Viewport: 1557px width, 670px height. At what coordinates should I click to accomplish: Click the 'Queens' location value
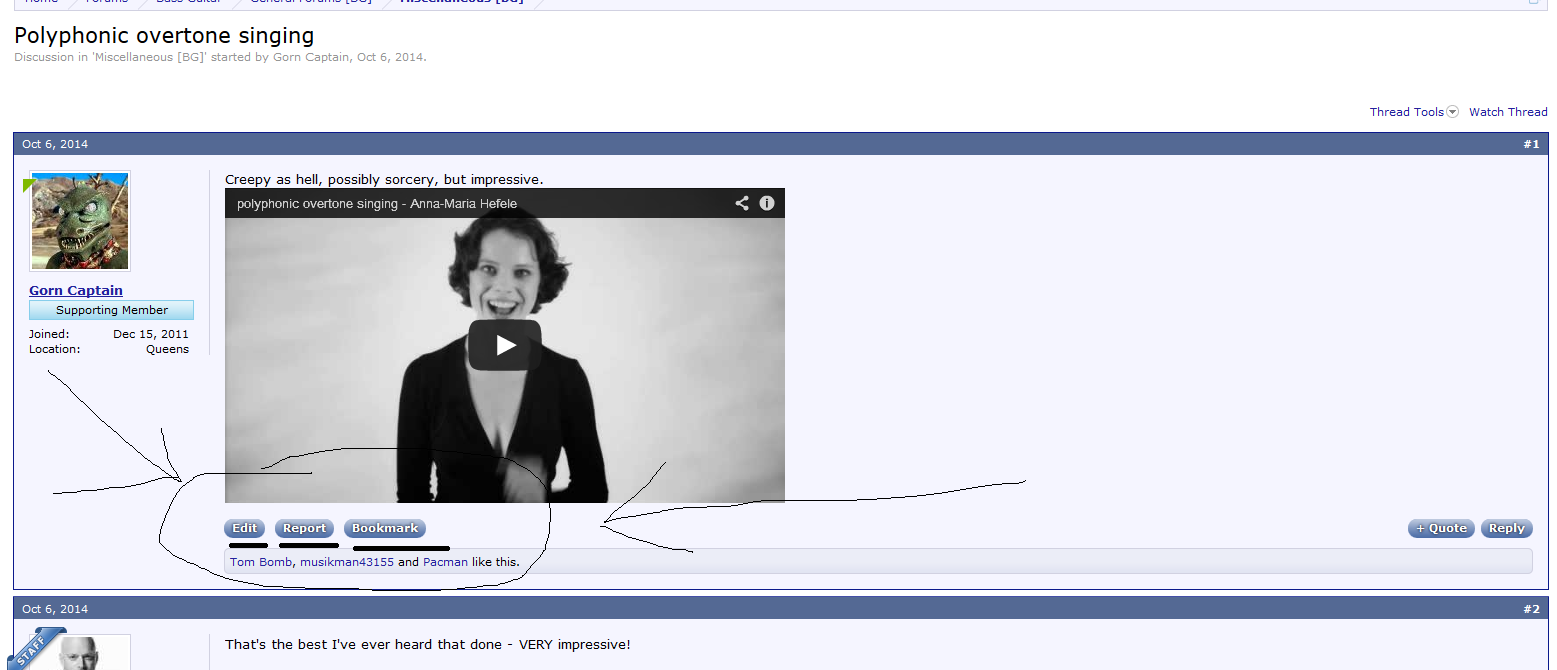pos(167,349)
